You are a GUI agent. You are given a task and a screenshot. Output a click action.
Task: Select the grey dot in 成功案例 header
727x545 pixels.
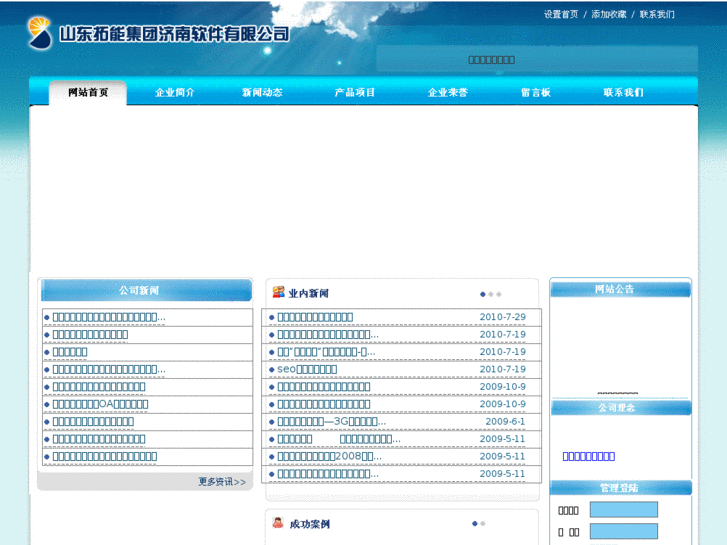coord(483,524)
